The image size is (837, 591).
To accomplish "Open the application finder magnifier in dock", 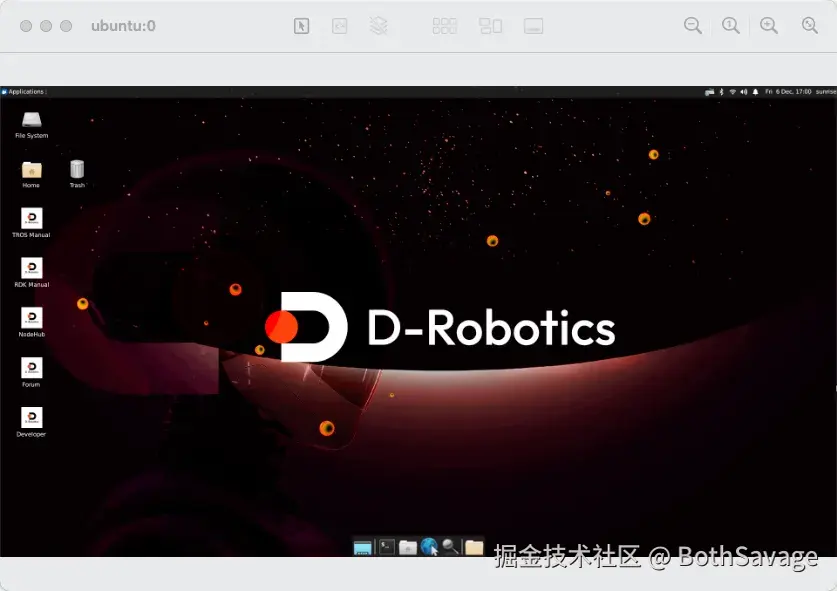I will (x=451, y=547).
